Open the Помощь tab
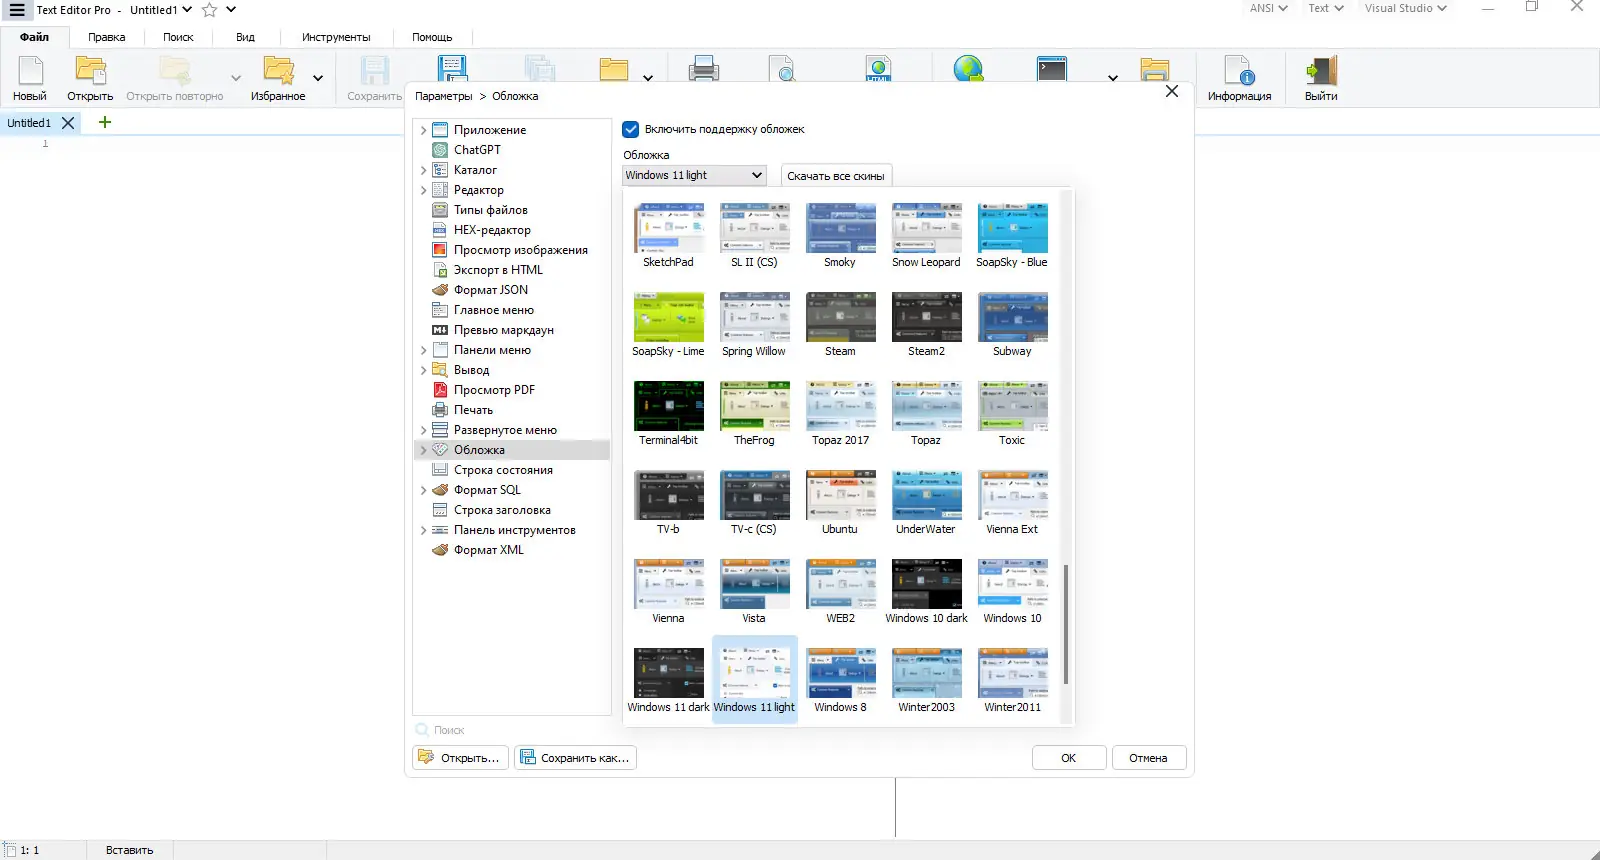 (x=432, y=37)
